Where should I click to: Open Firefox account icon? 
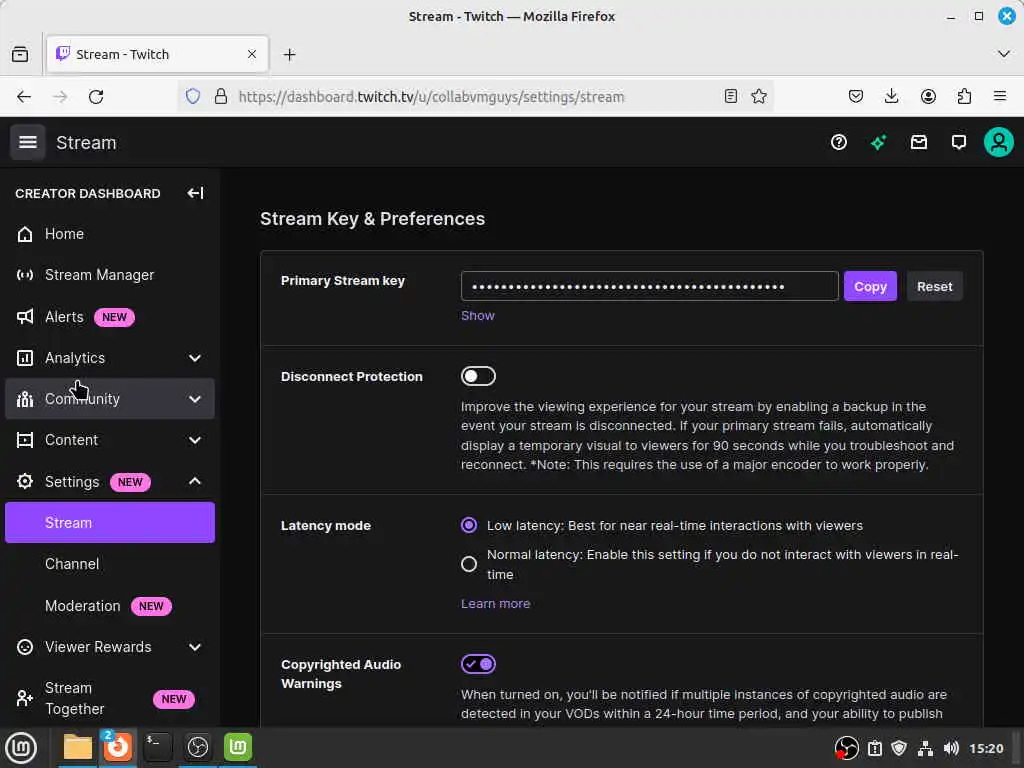click(x=928, y=97)
